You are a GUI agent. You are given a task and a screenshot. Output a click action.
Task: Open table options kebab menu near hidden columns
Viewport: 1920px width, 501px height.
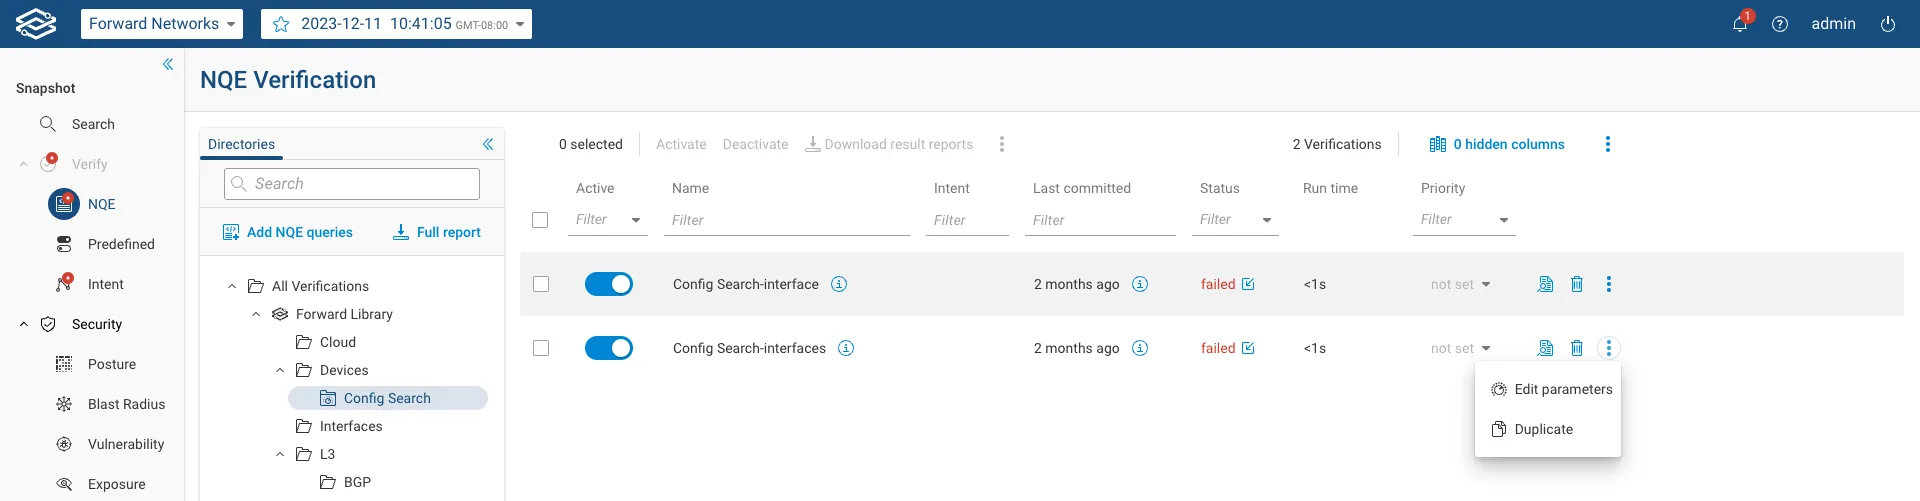coord(1608,144)
